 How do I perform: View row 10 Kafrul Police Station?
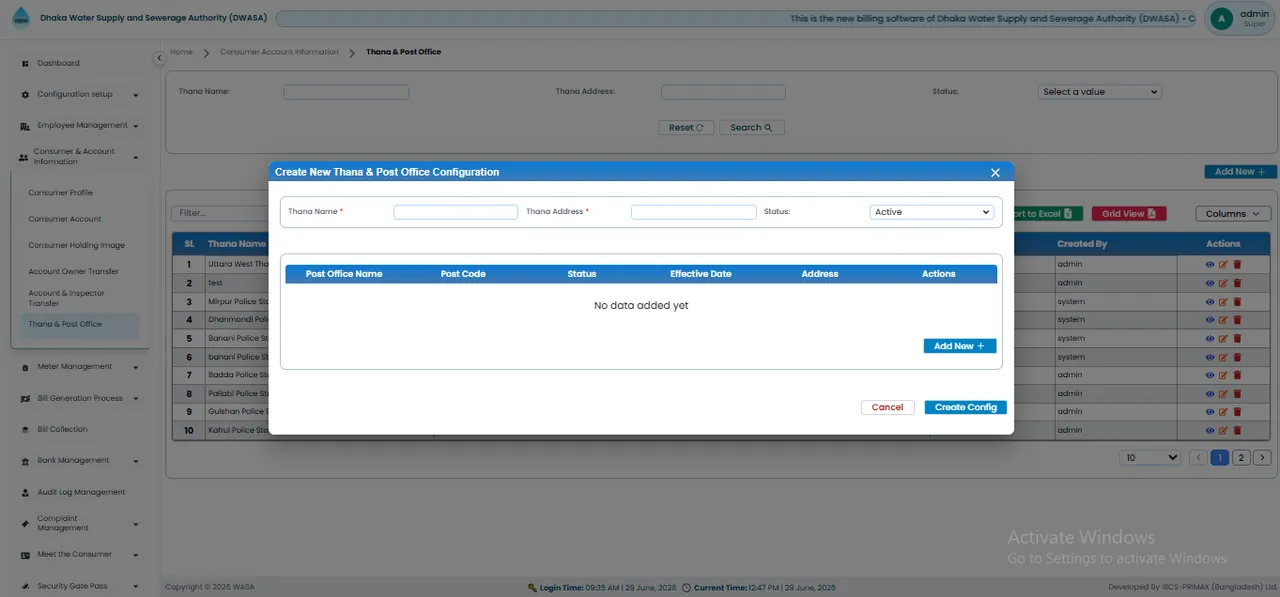(1210, 430)
